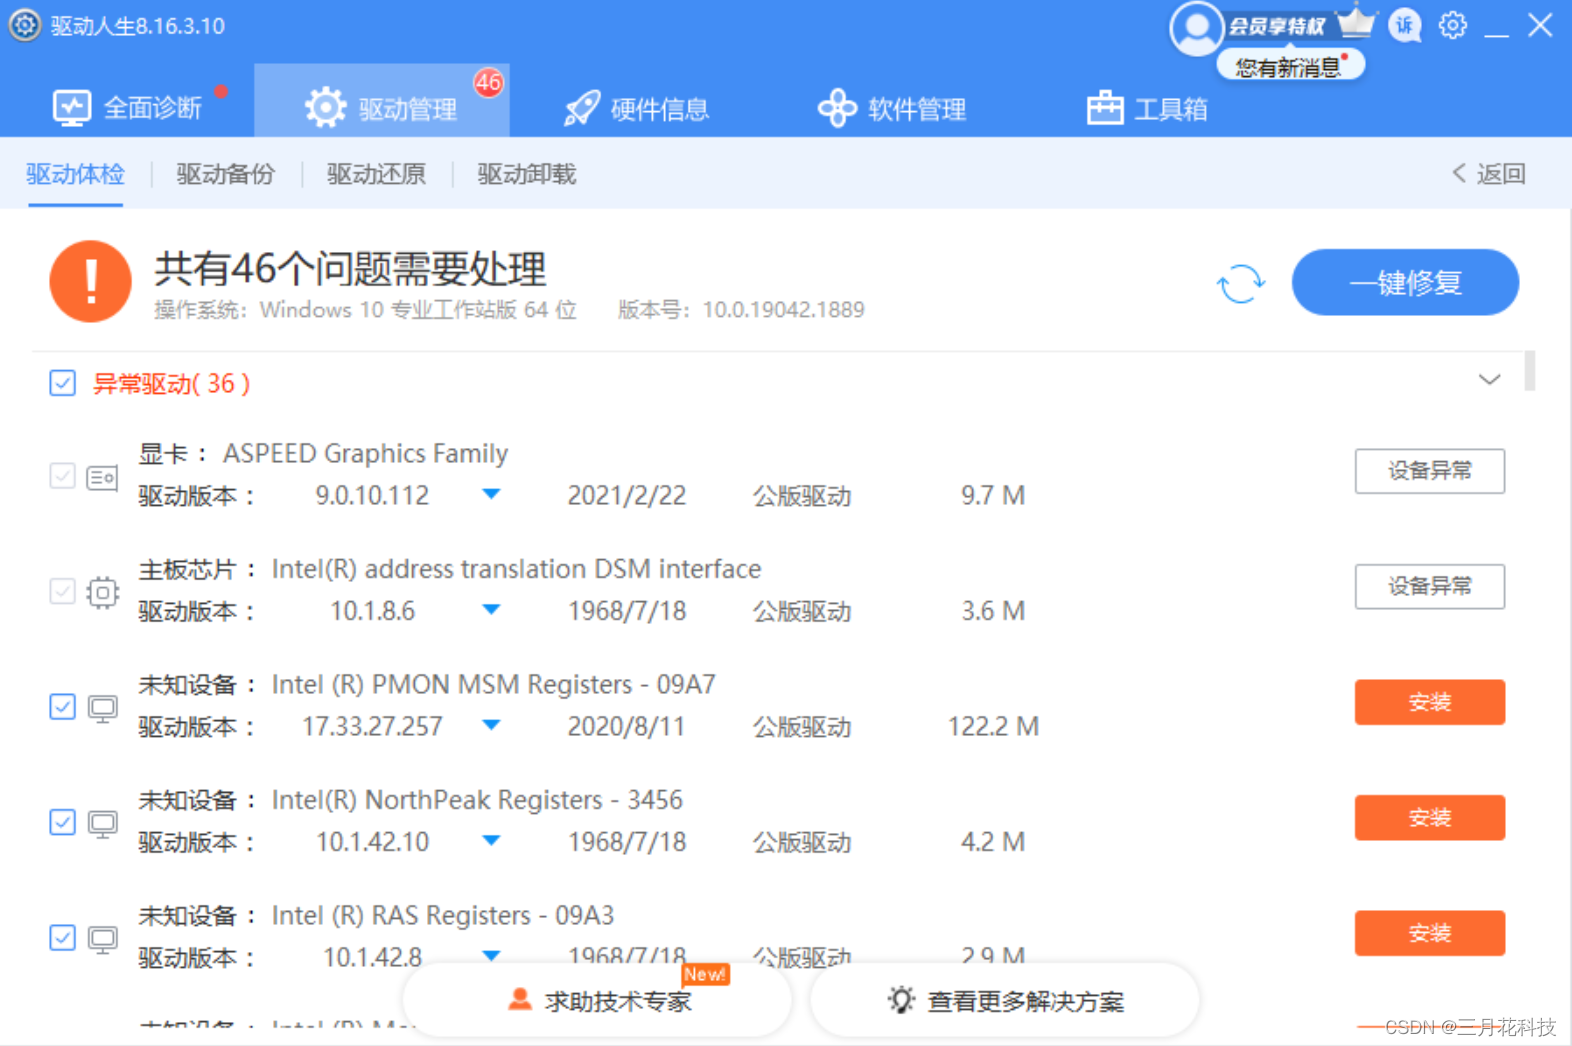The width and height of the screenshot is (1572, 1046).
Task: Click the lightbulb icon in 查看更多解决方案
Action: pos(901,1000)
